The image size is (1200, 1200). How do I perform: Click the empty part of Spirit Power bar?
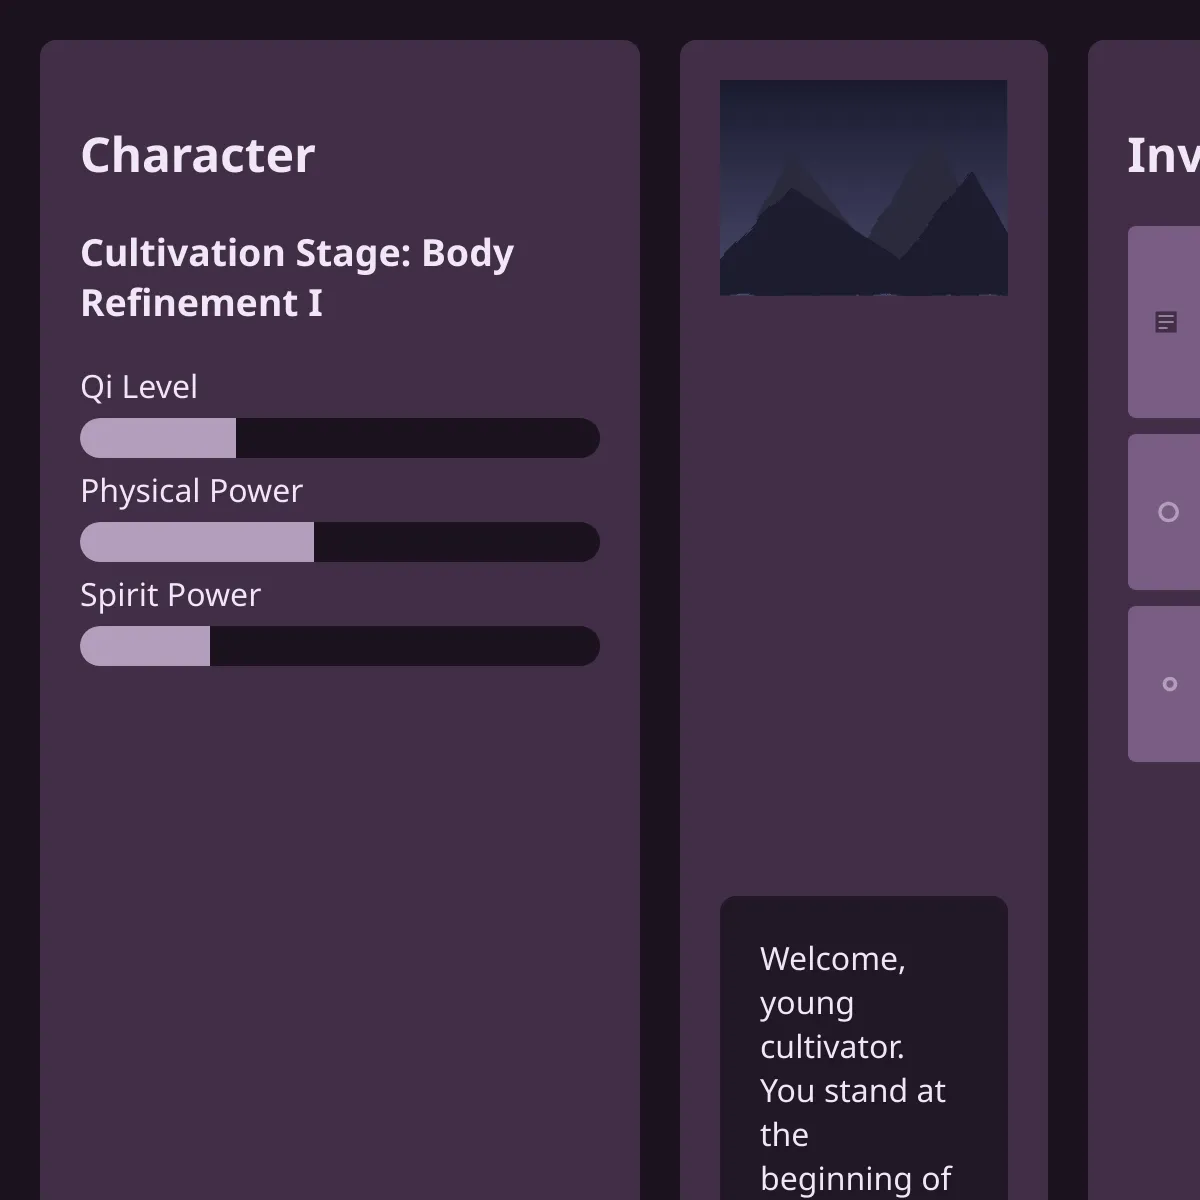404,646
